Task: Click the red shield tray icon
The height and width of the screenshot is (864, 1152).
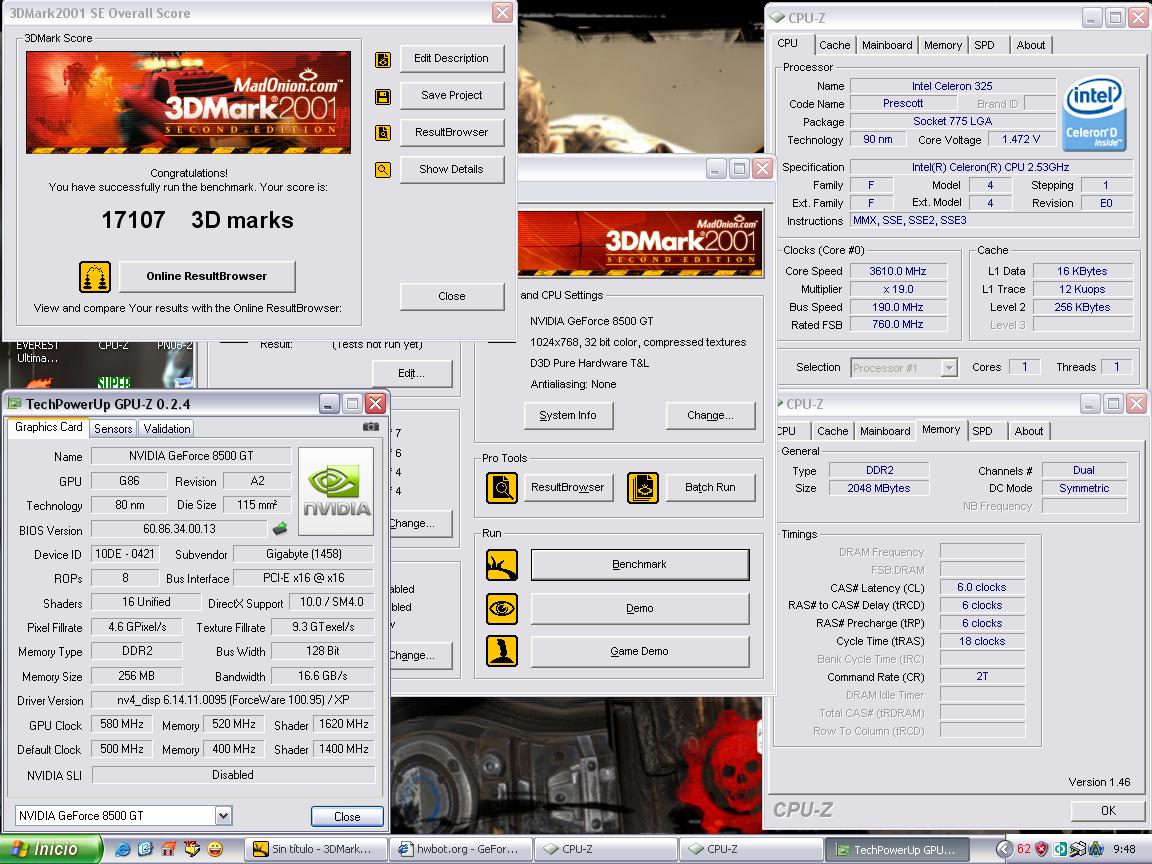Action: pyautogui.click(x=1041, y=849)
